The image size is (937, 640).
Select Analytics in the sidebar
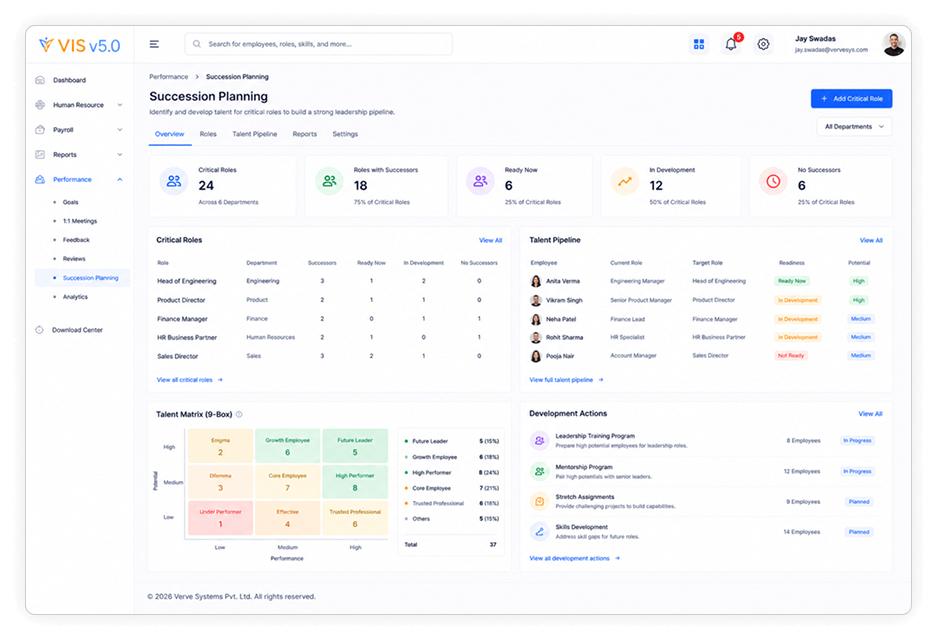point(75,297)
